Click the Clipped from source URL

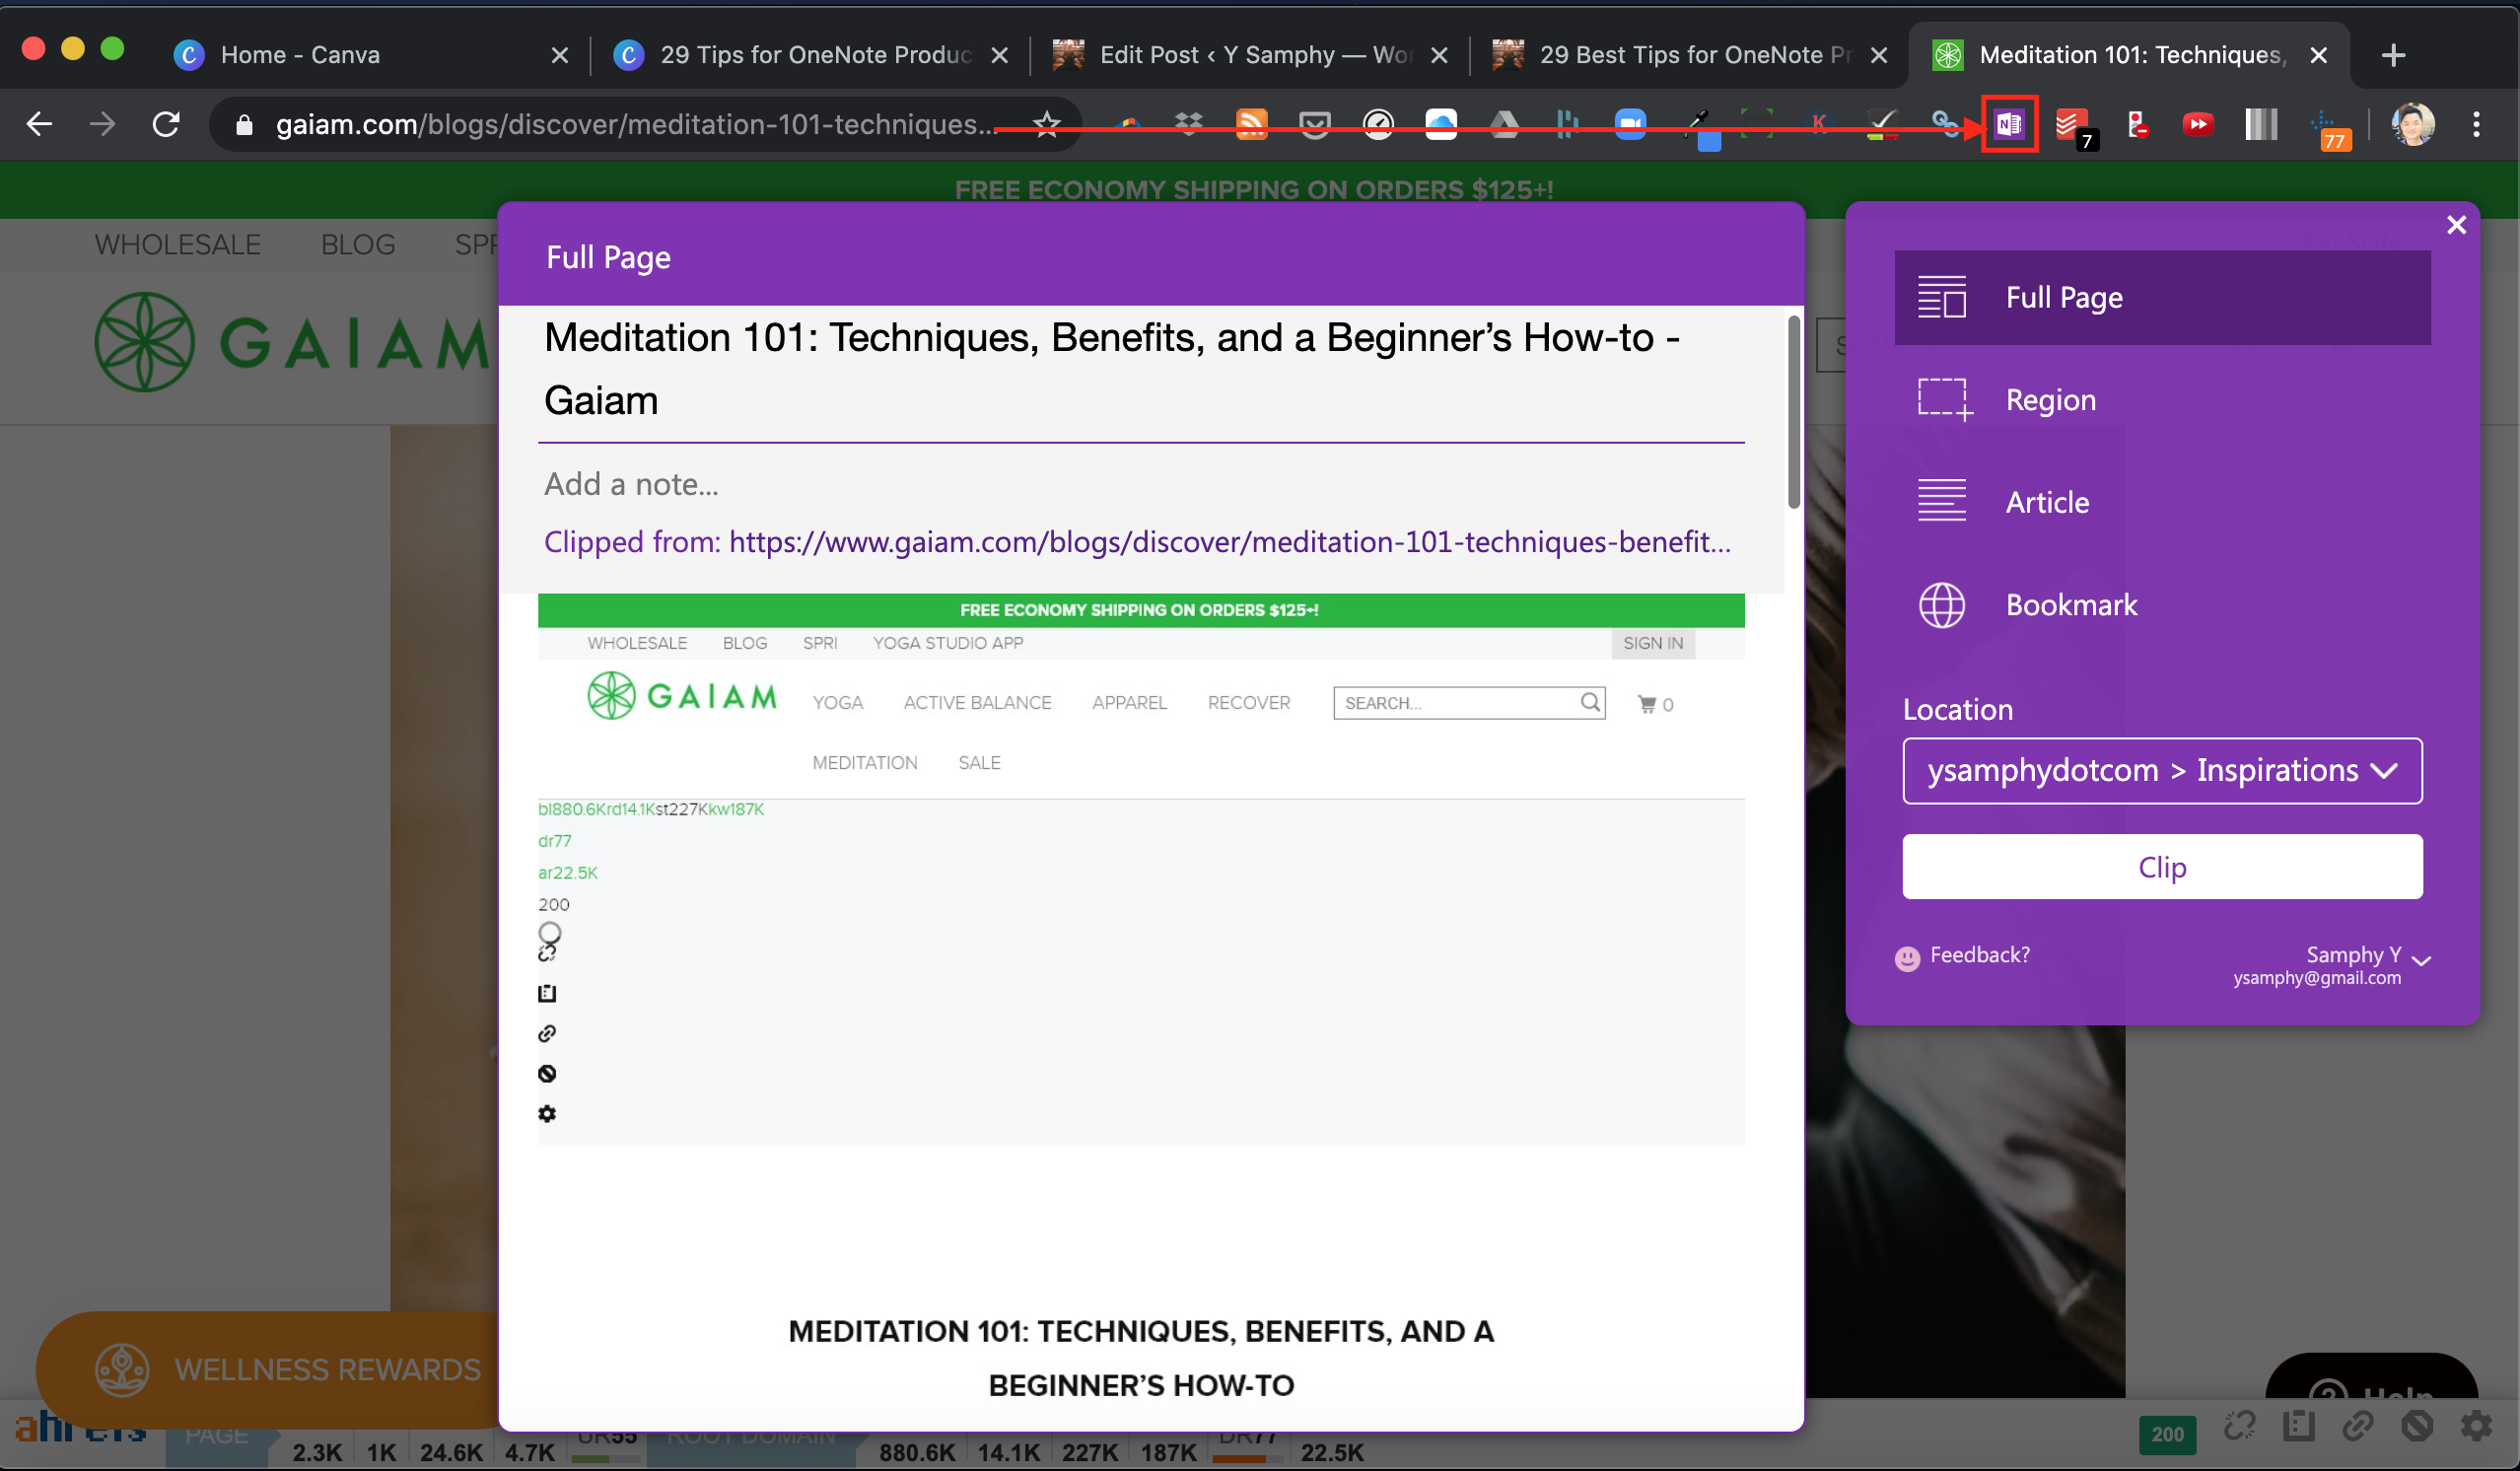tap(1229, 542)
